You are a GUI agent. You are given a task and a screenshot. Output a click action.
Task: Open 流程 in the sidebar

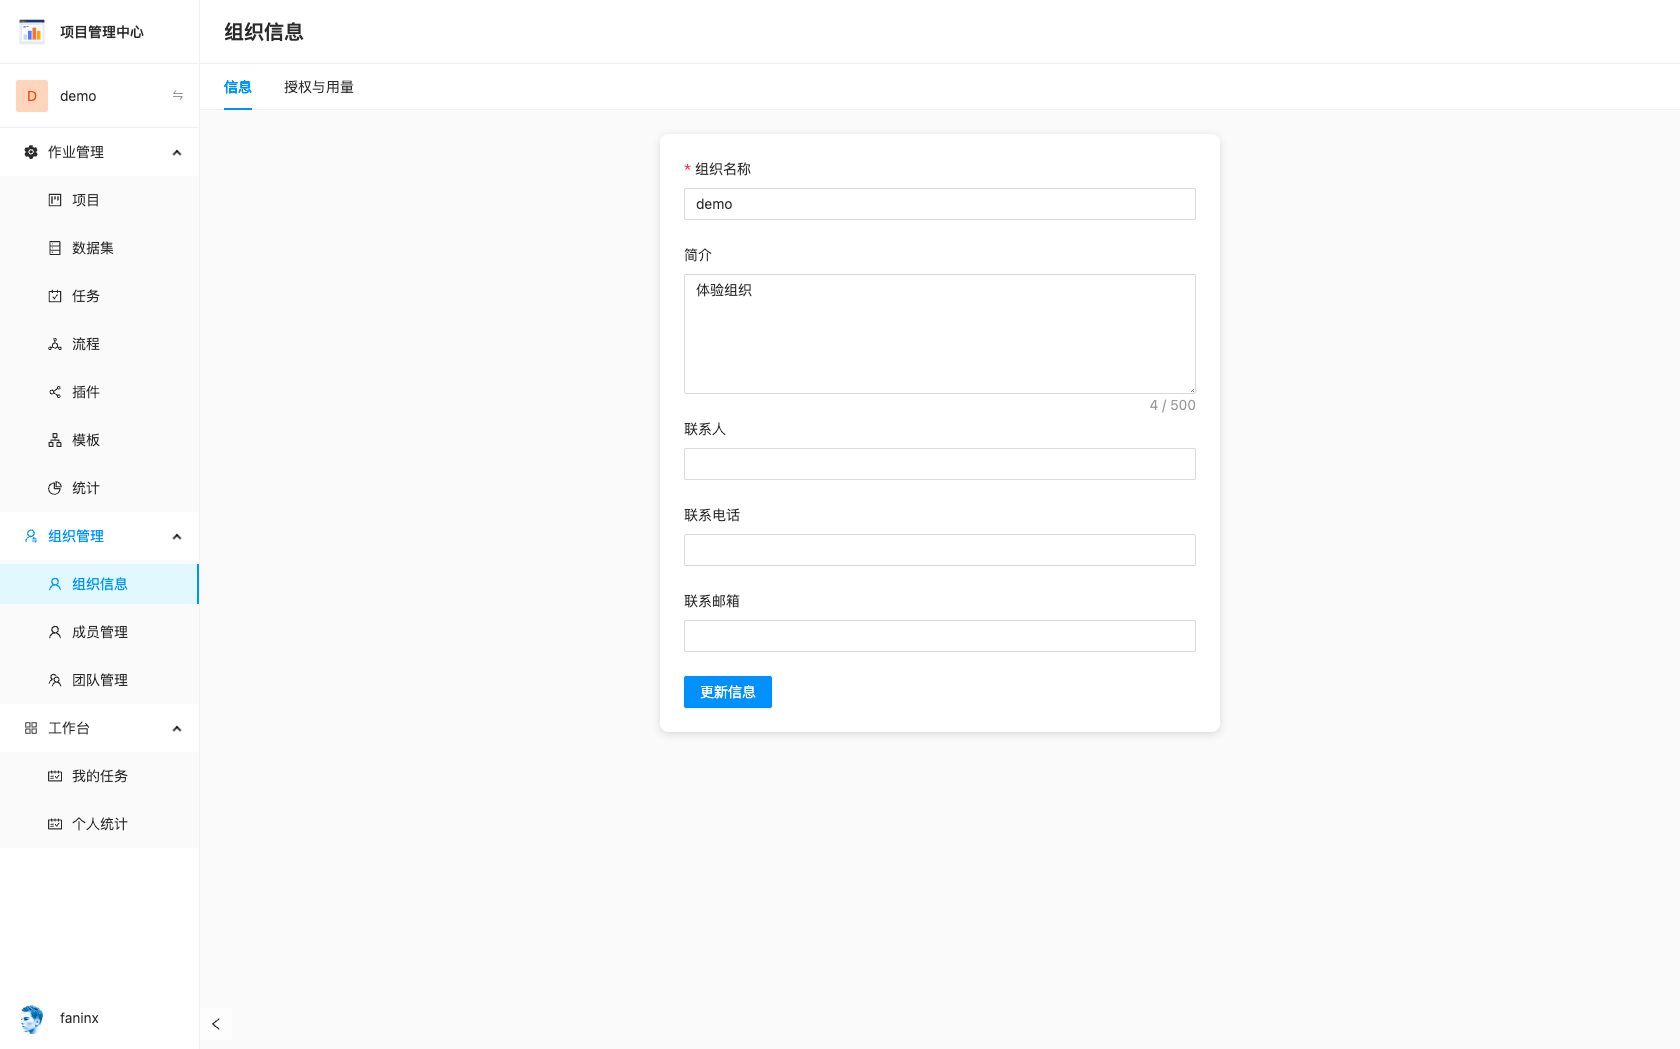[100, 344]
